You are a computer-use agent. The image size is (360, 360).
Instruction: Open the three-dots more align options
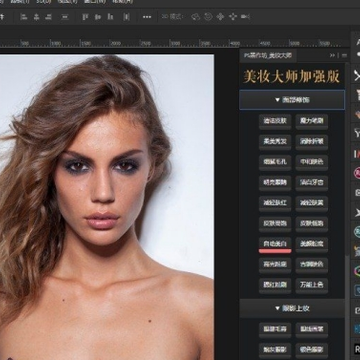coord(147,17)
